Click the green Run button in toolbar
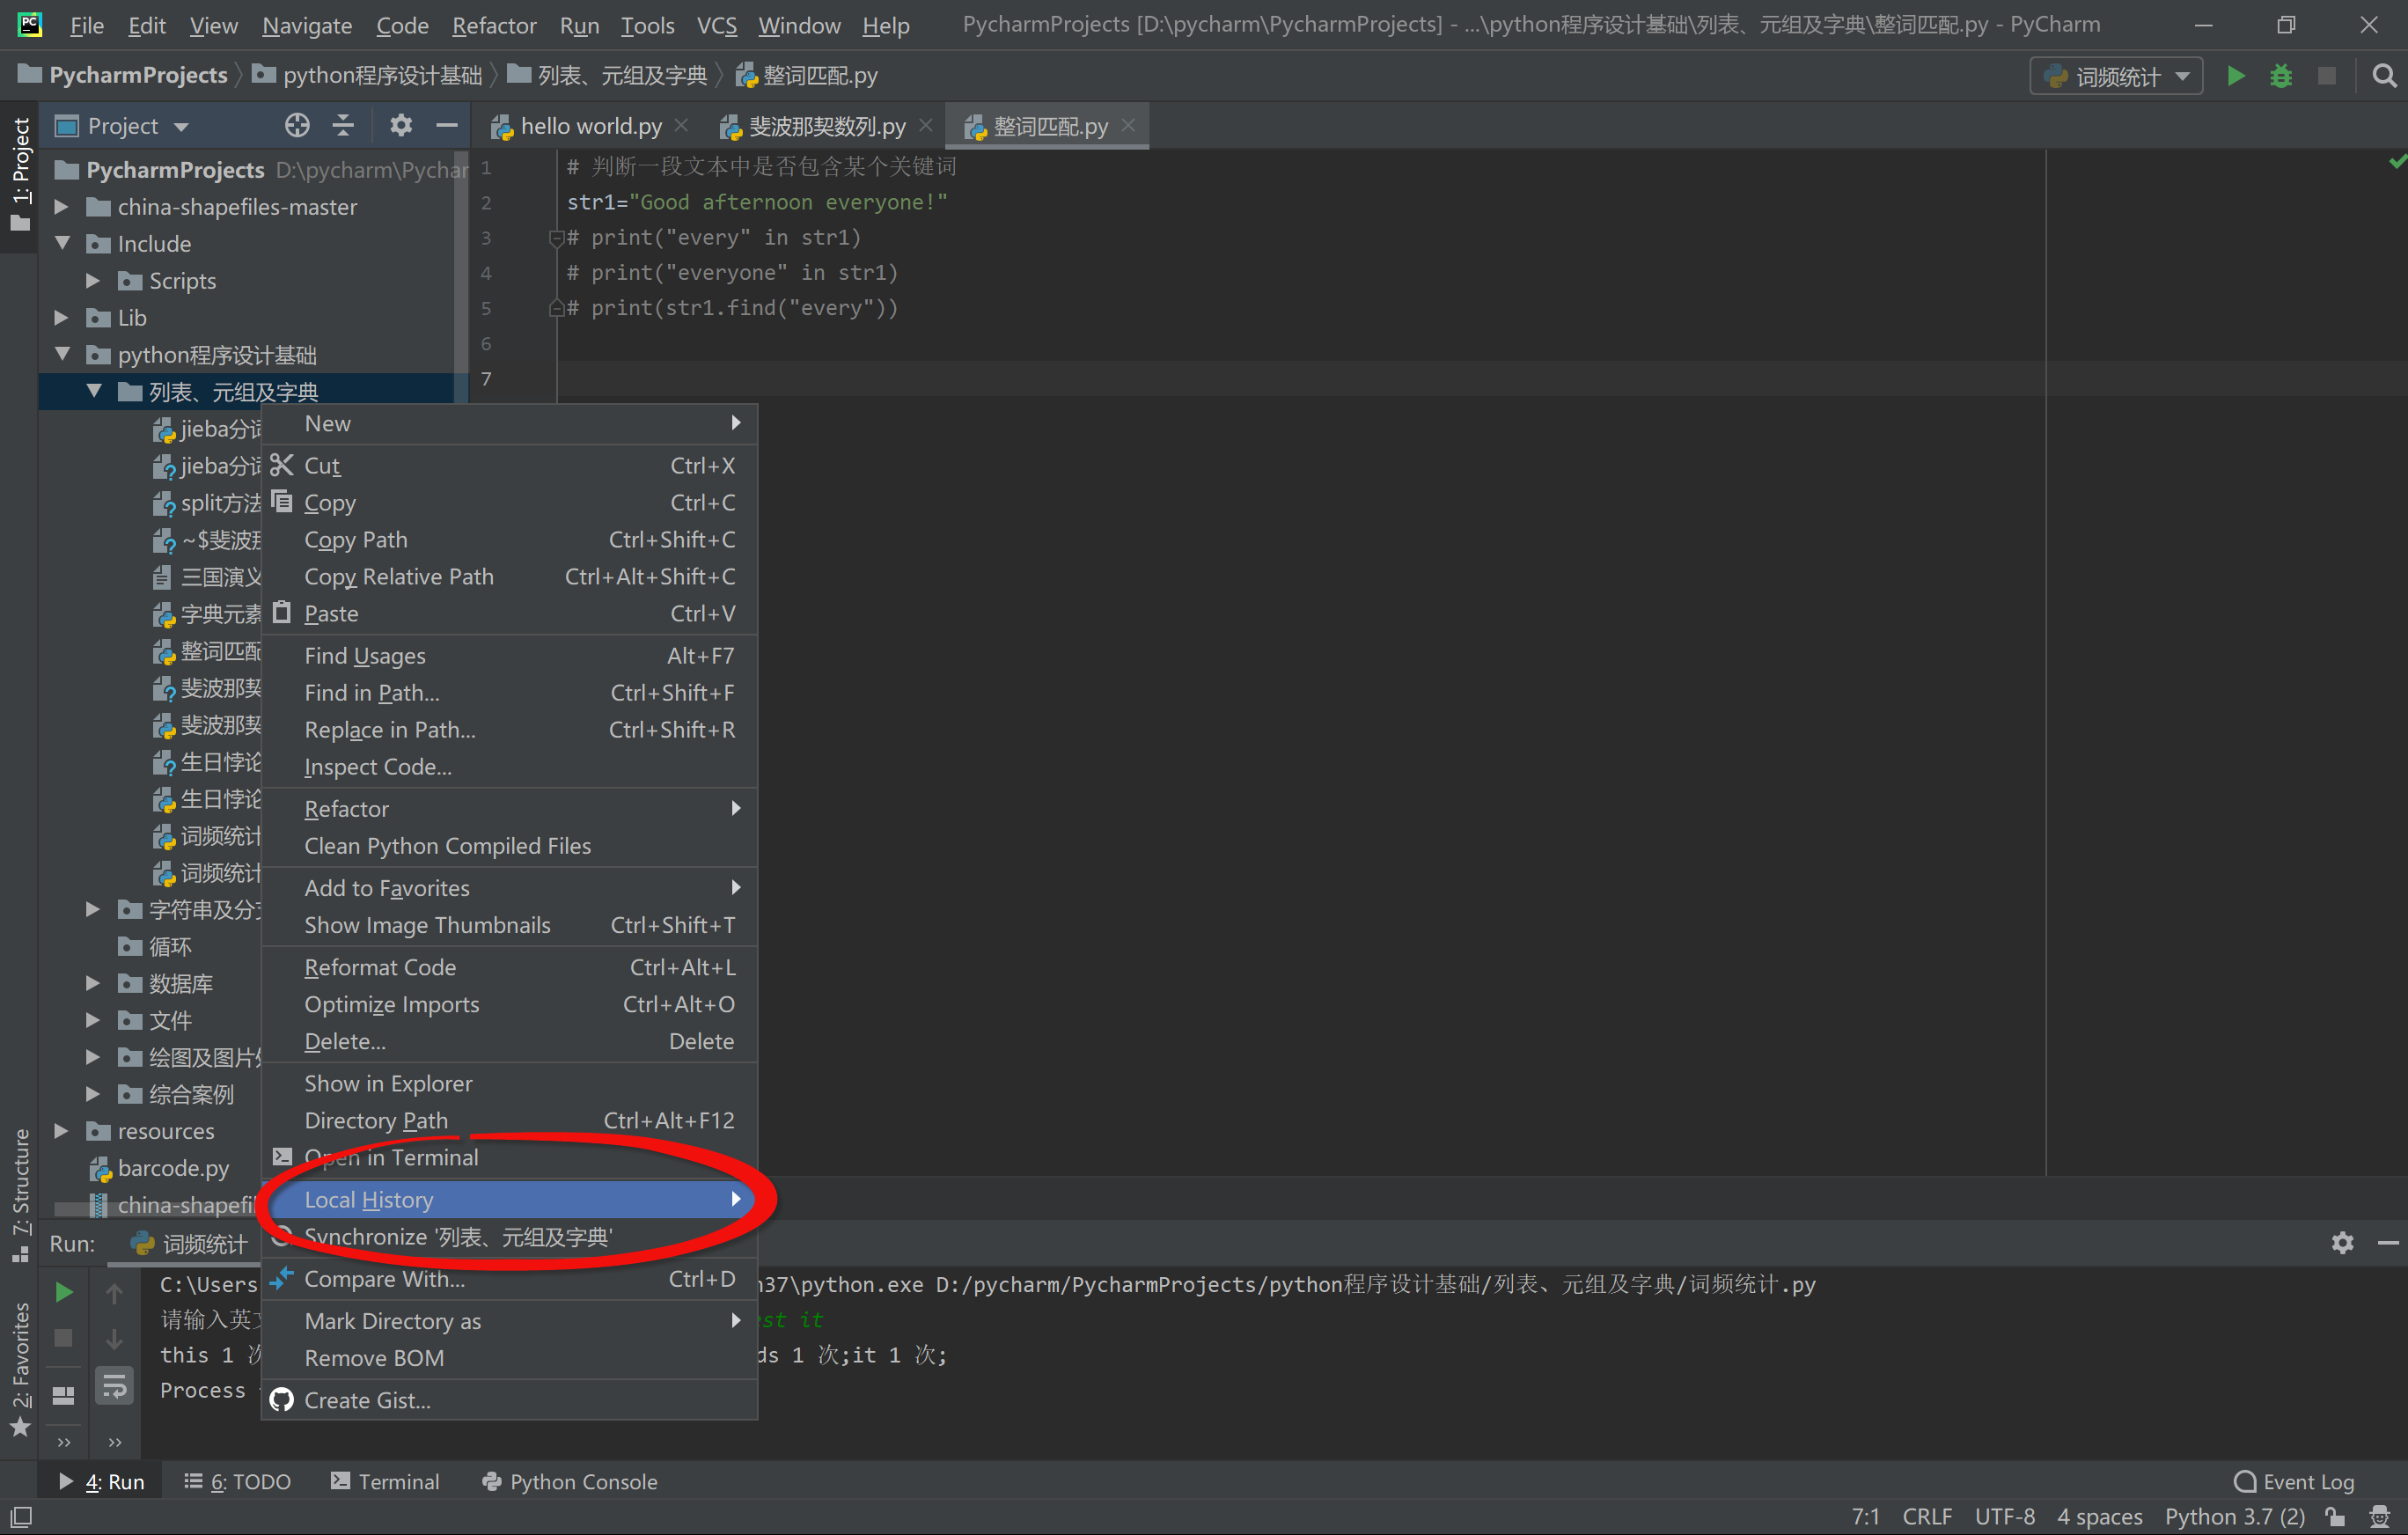Screen dimensions: 2408x1535 (x=2235, y=76)
